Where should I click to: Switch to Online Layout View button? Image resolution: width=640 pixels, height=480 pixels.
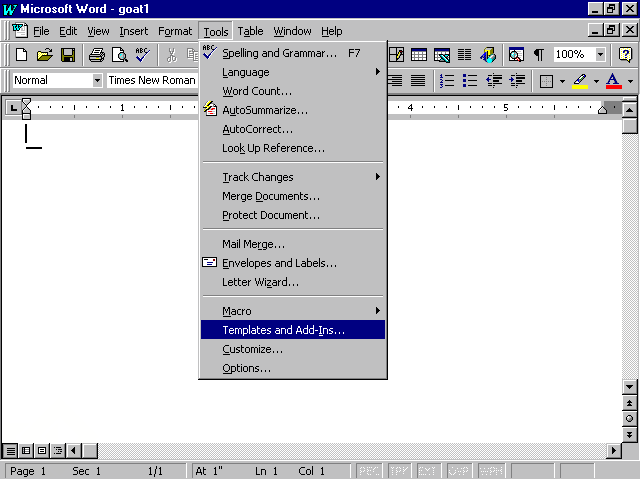26,451
